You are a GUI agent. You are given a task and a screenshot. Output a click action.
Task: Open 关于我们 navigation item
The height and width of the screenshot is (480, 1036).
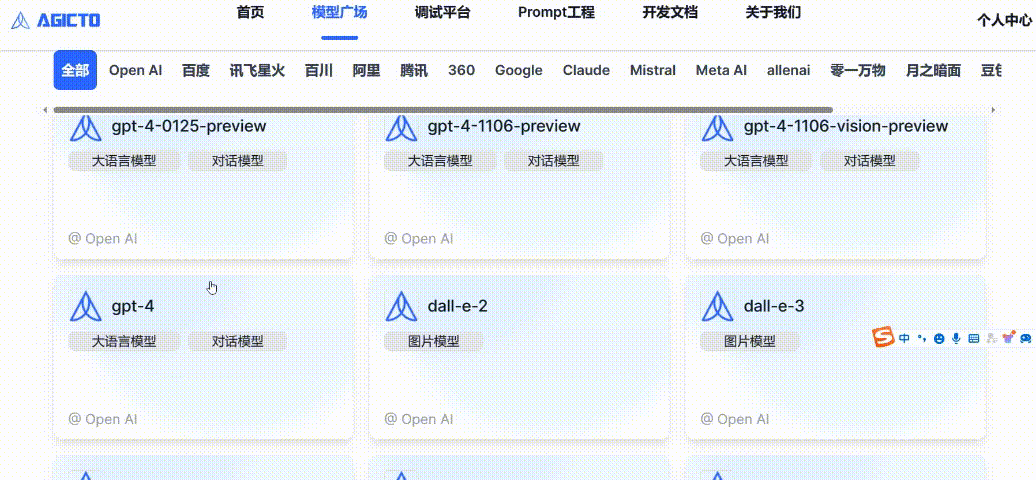773,13
